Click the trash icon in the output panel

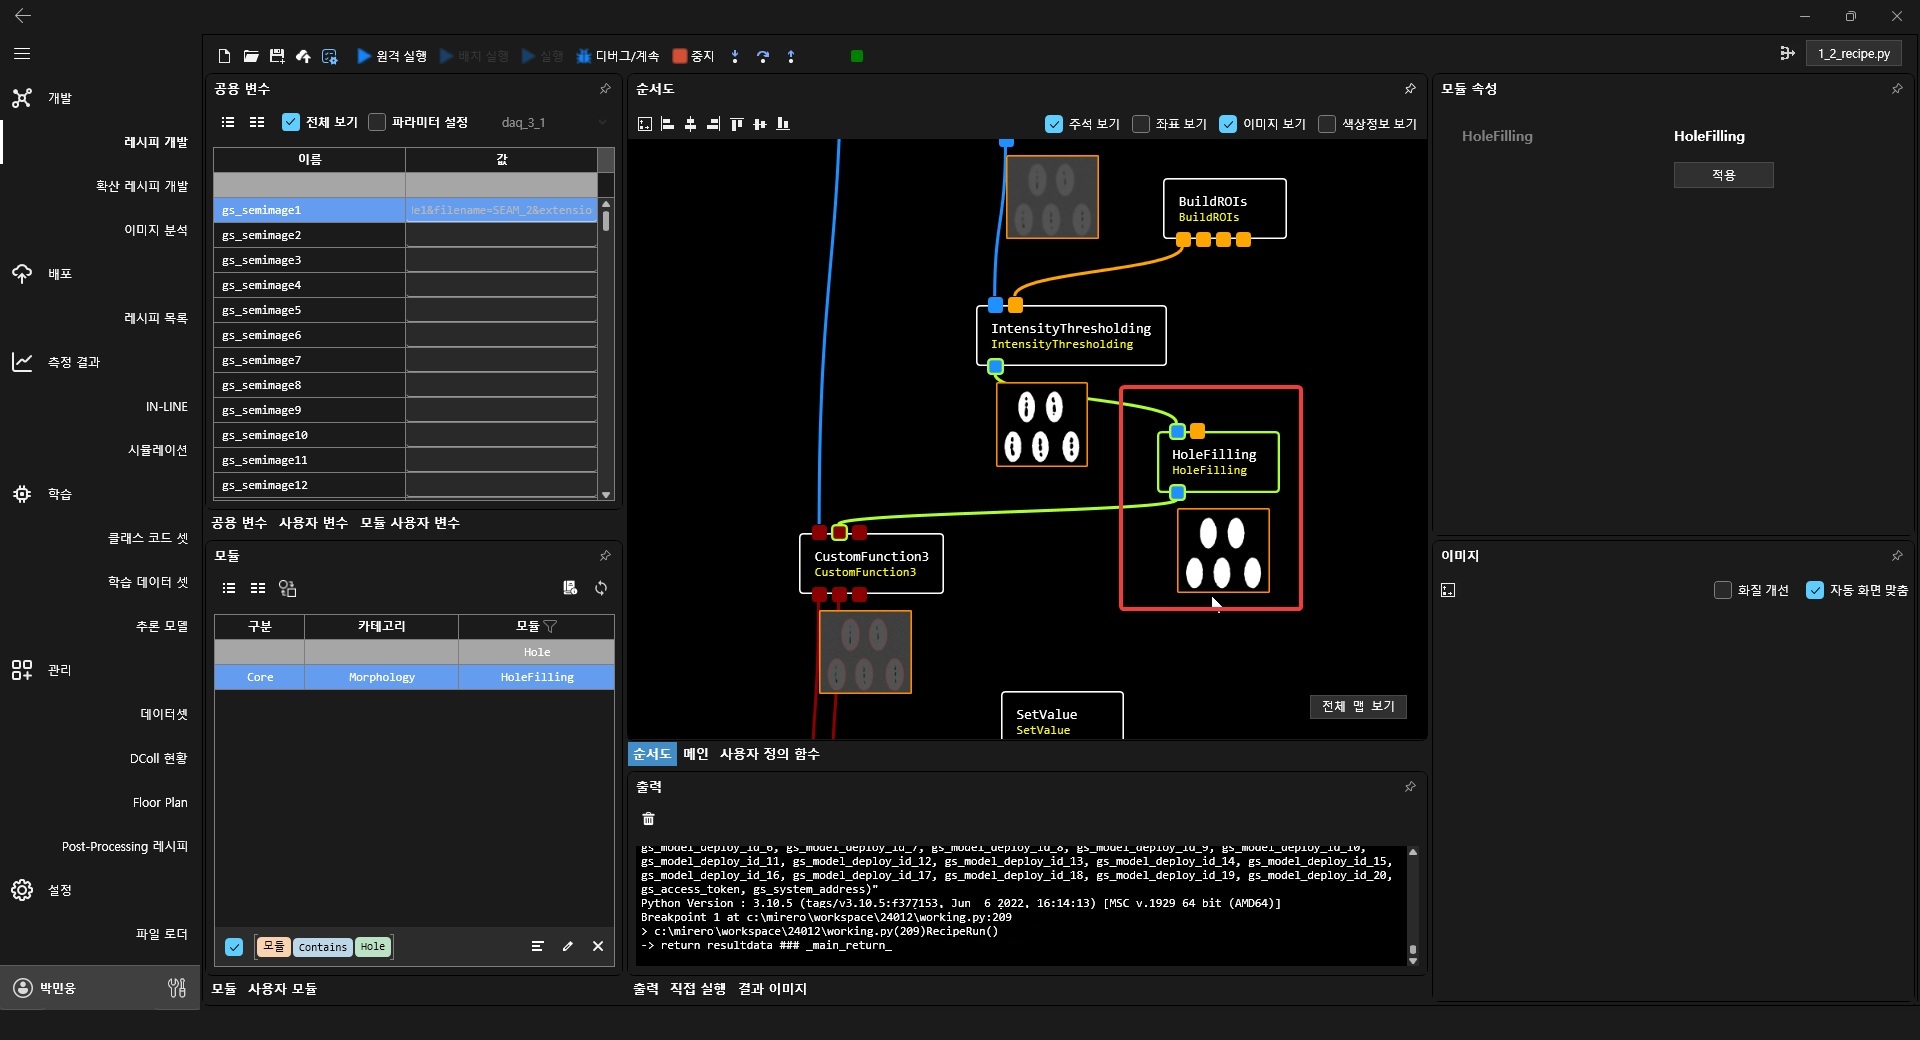pos(648,819)
